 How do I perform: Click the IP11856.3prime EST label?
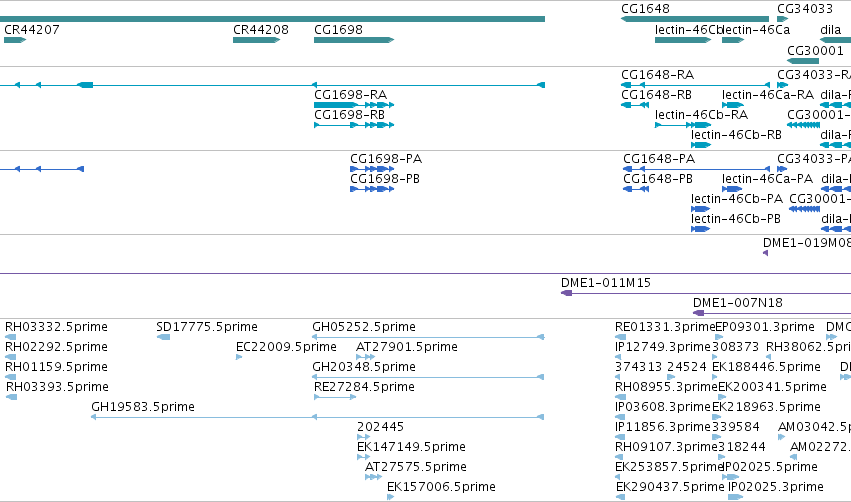coord(663,428)
